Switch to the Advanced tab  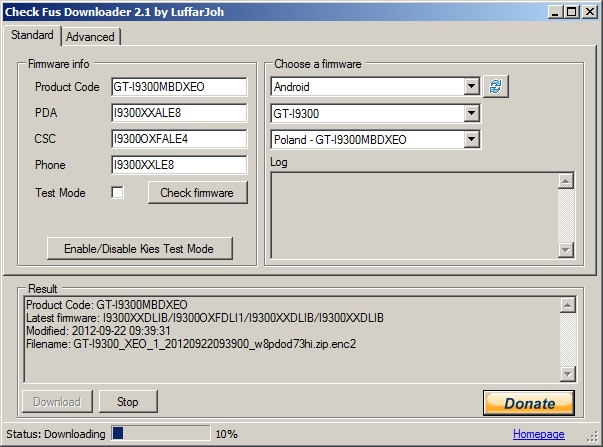pos(90,37)
